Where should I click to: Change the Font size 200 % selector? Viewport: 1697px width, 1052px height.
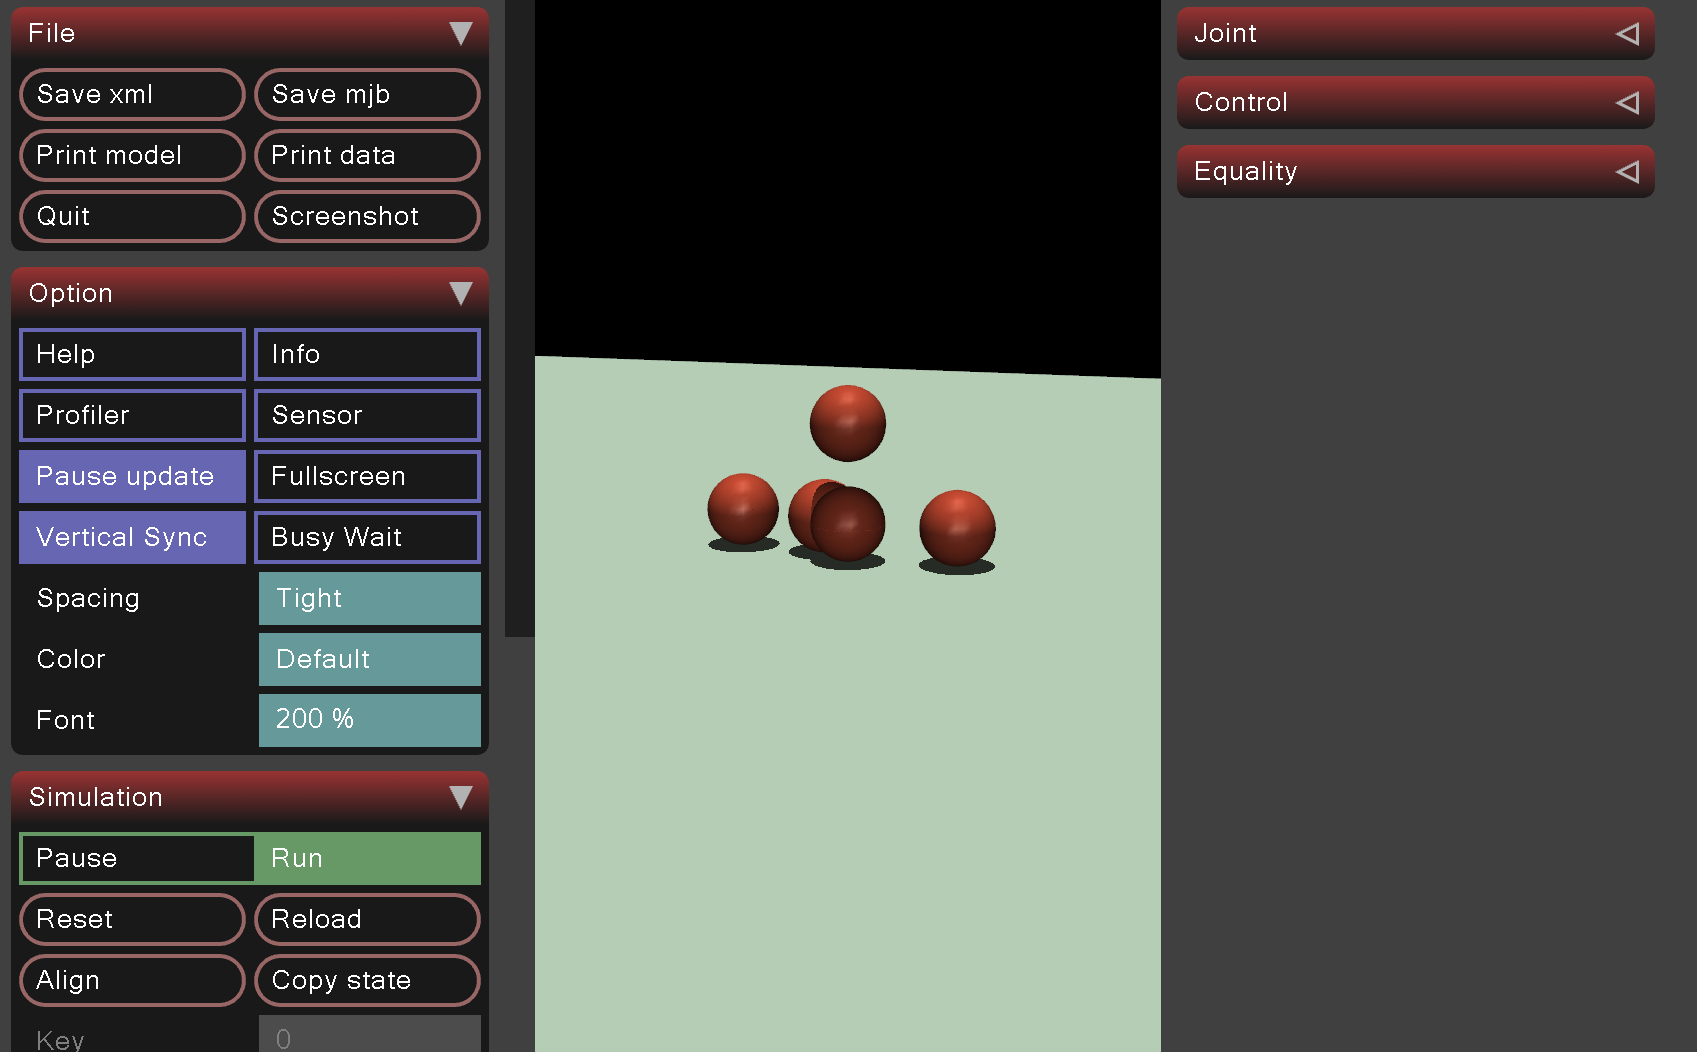tap(369, 720)
